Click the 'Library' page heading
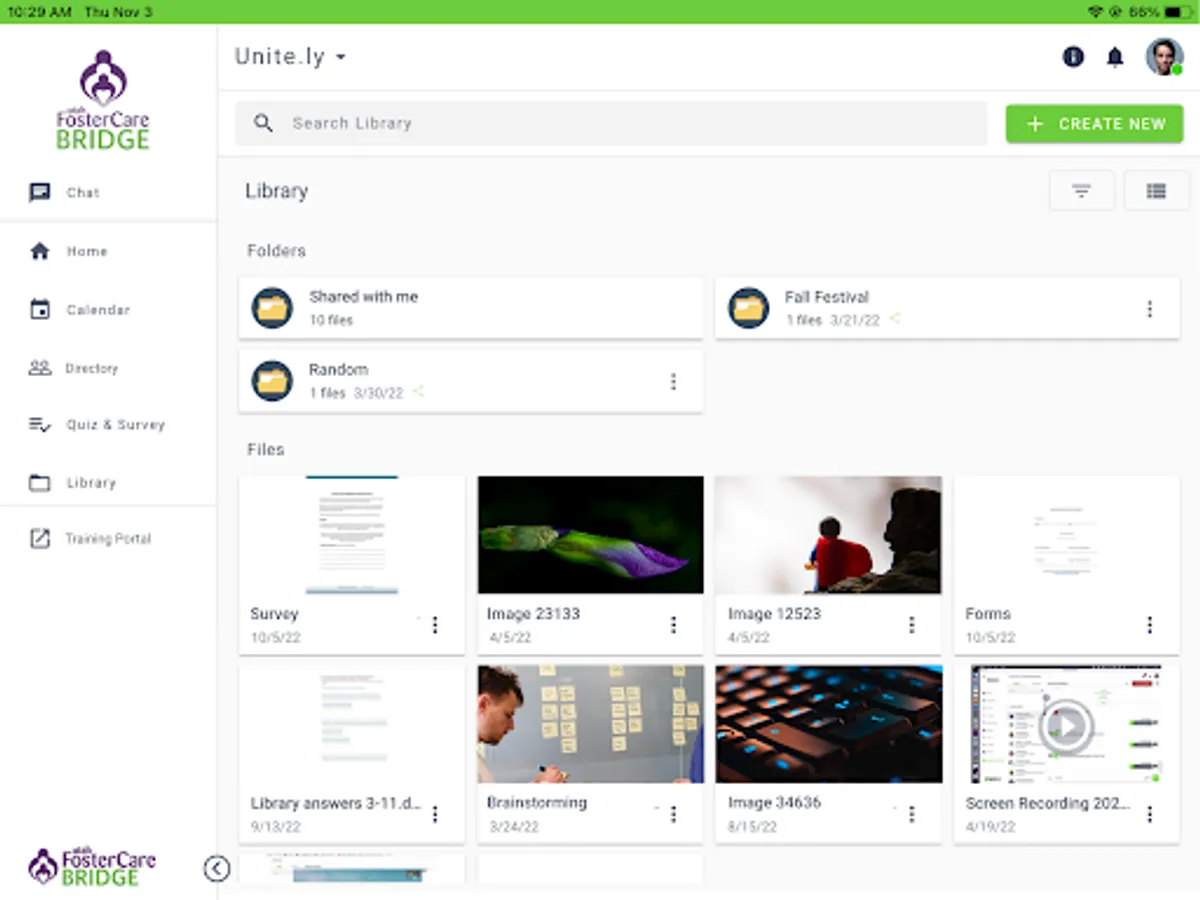 pos(276,191)
